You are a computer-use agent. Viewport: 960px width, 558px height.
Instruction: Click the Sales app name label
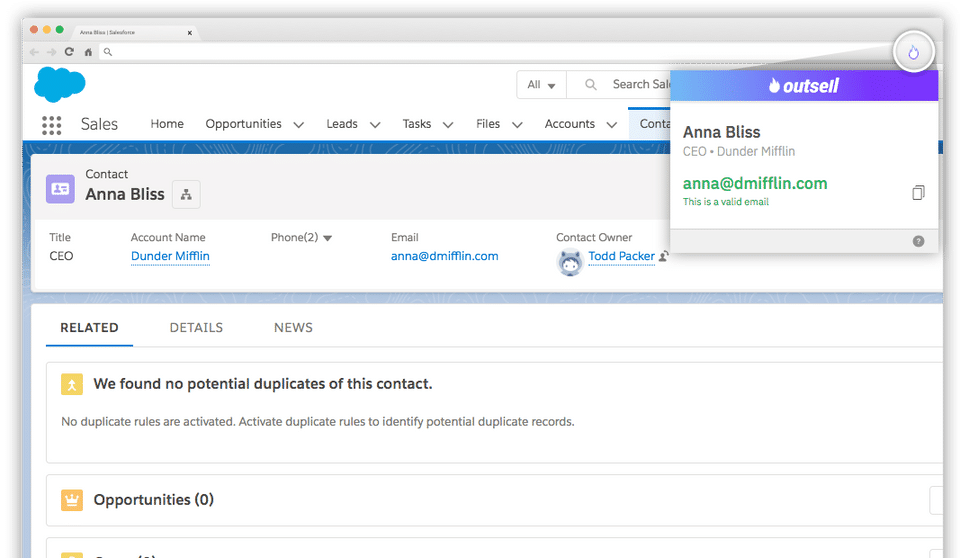[99, 124]
